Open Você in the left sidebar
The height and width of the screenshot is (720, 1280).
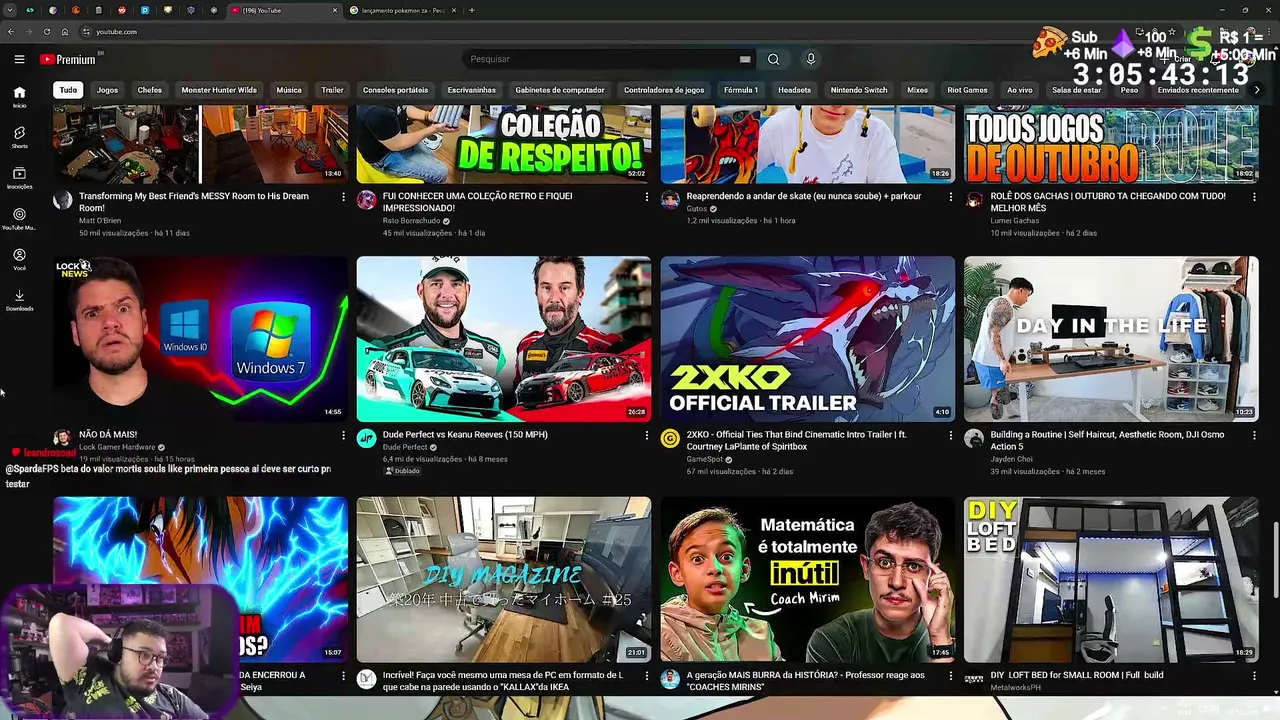point(19,260)
